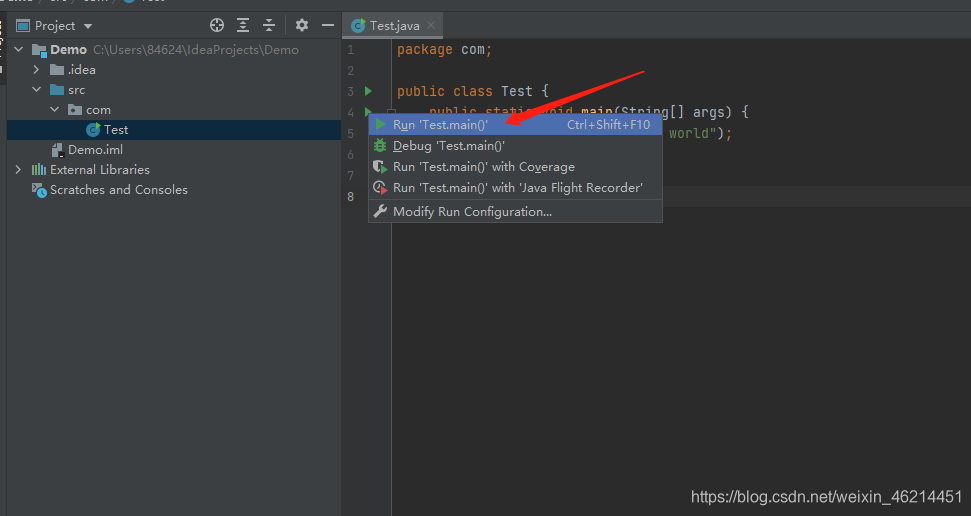The image size is (971, 516).
Task: Click line number 8 in the gutter
Action: [x=351, y=196]
